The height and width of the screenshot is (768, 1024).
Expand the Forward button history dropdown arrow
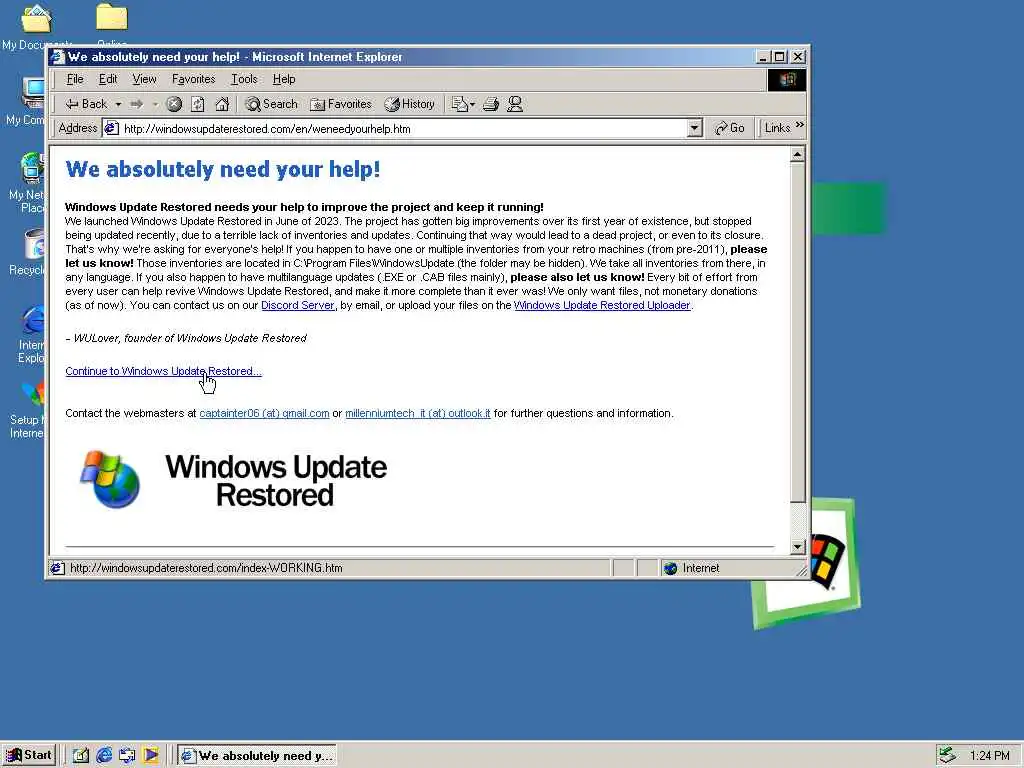click(155, 104)
